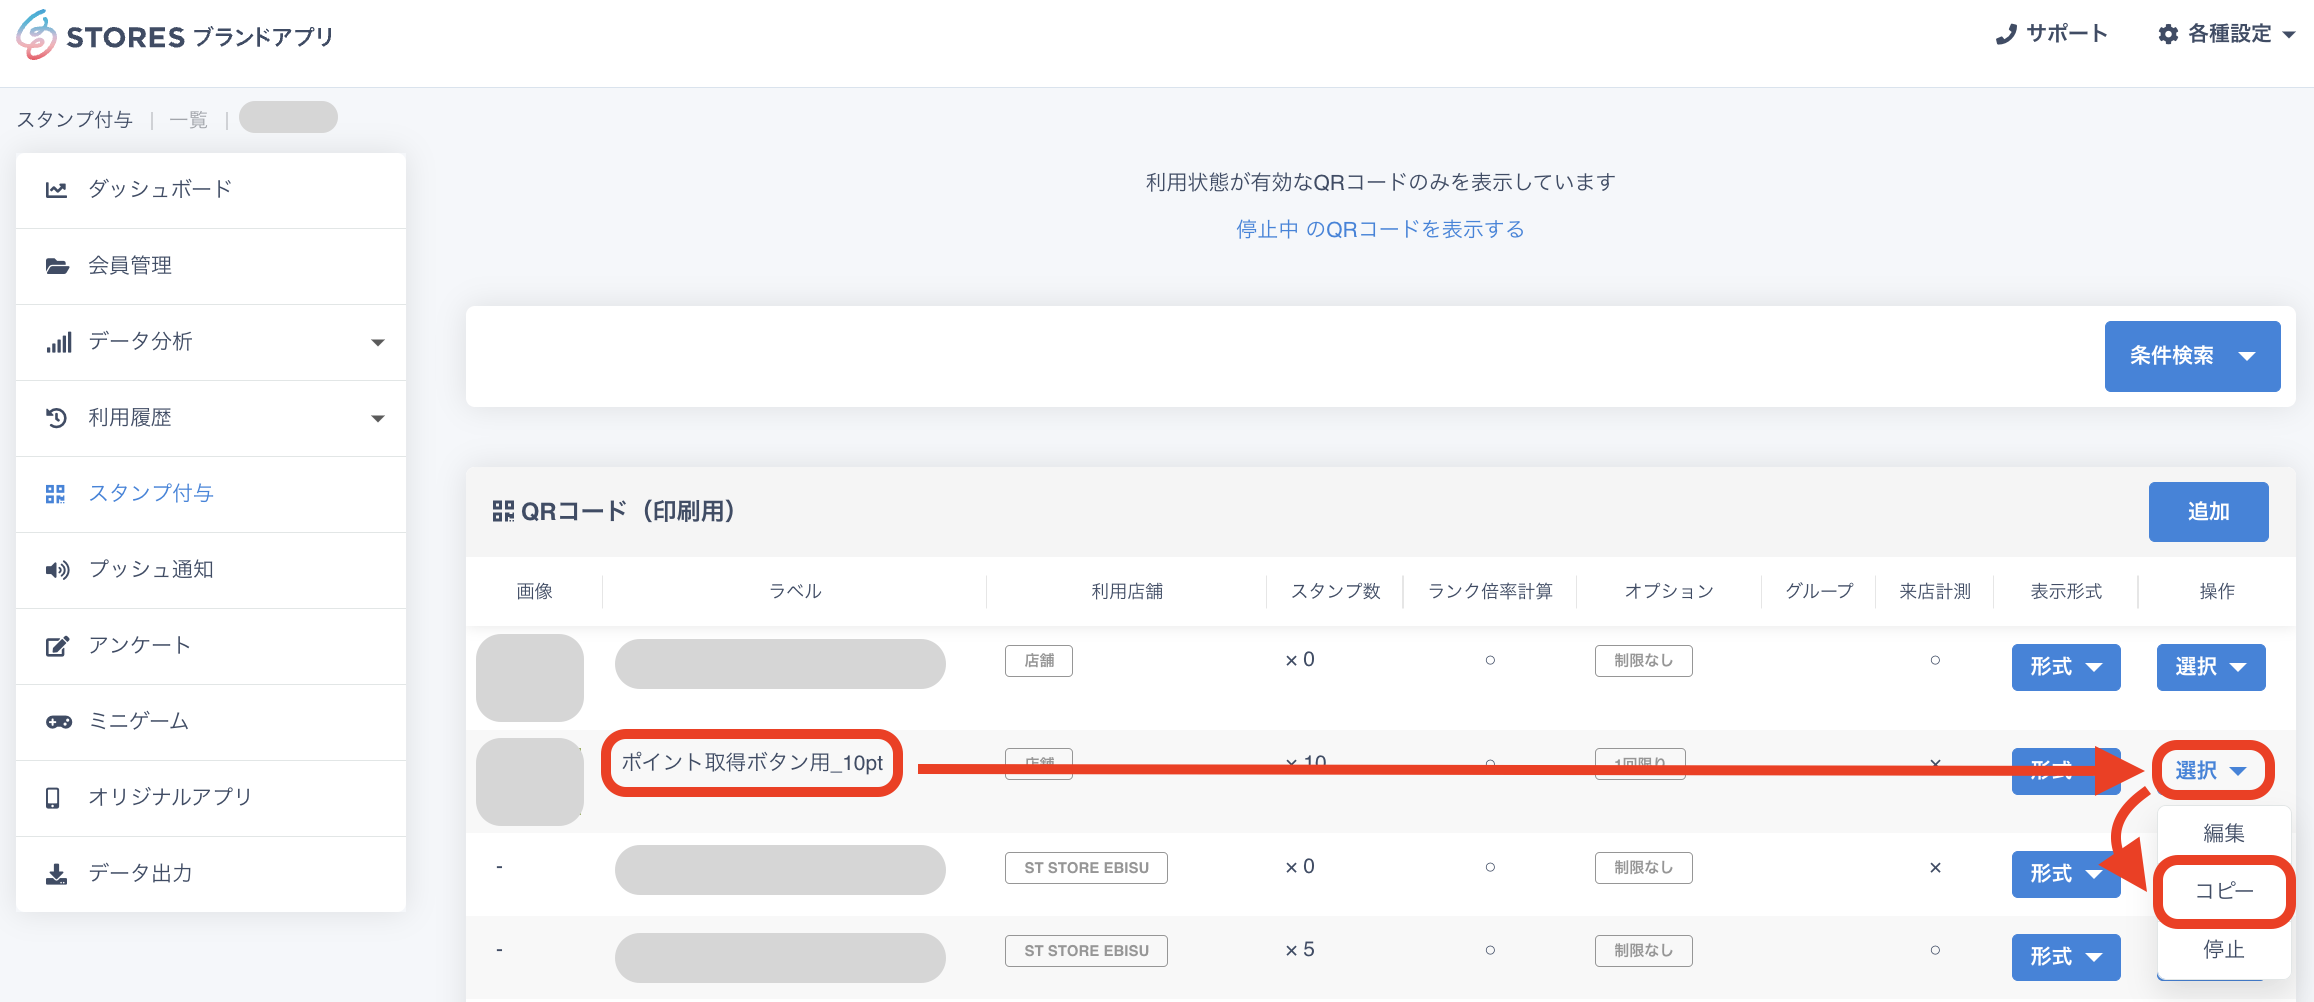Click the data export download icon
This screenshot has width=2314, height=1002.
[x=57, y=874]
